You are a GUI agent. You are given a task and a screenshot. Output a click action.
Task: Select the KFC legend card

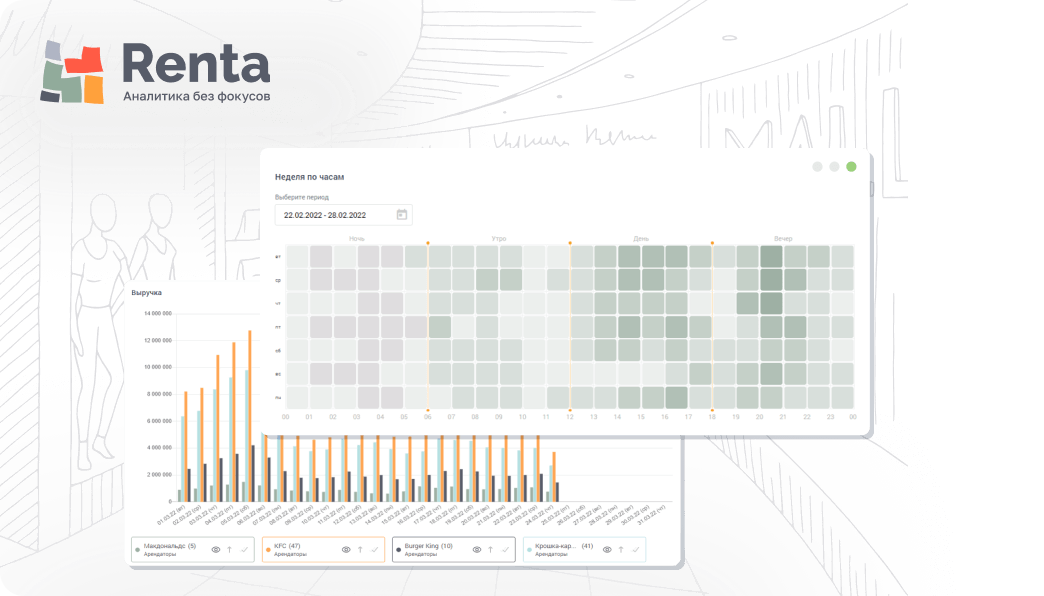[323, 550]
